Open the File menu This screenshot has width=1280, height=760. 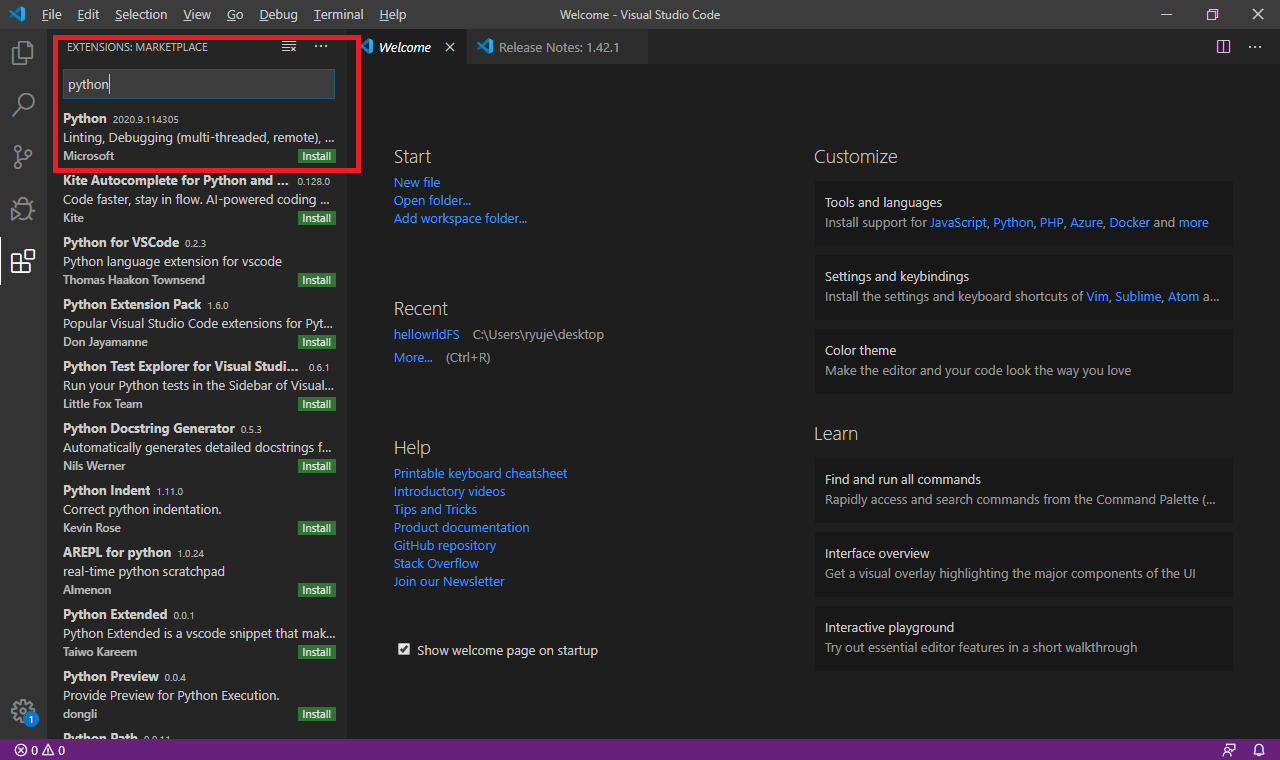pos(52,15)
